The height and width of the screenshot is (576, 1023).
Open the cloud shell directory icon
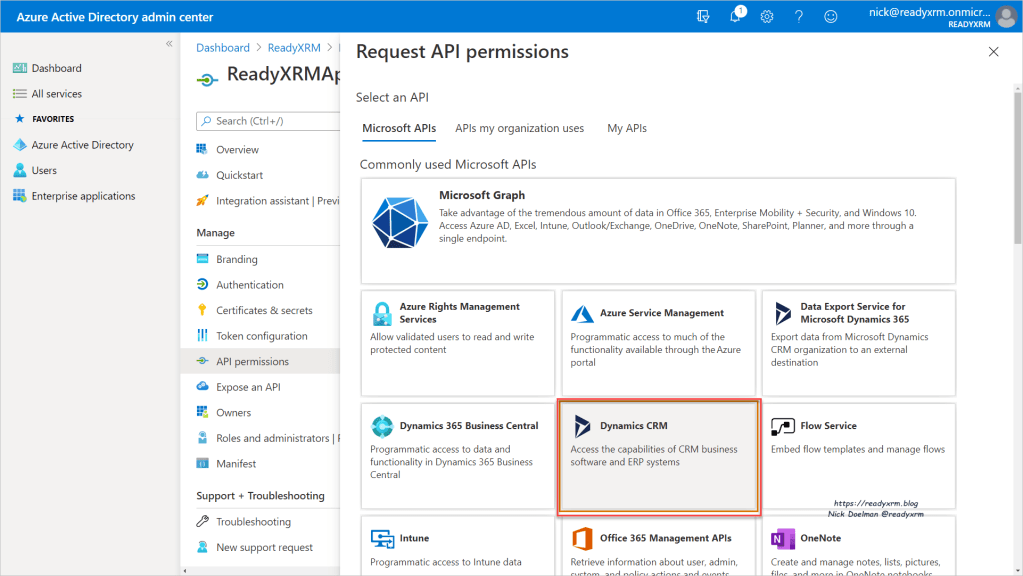tap(703, 17)
